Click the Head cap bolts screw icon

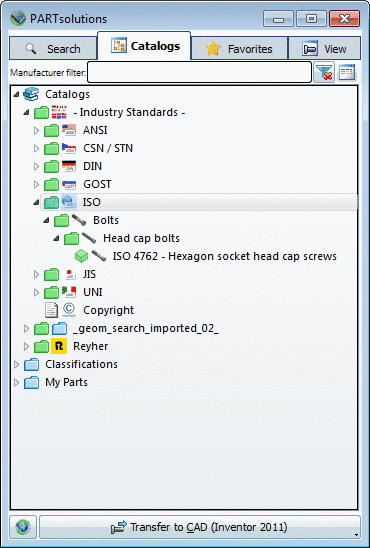pos(89,238)
